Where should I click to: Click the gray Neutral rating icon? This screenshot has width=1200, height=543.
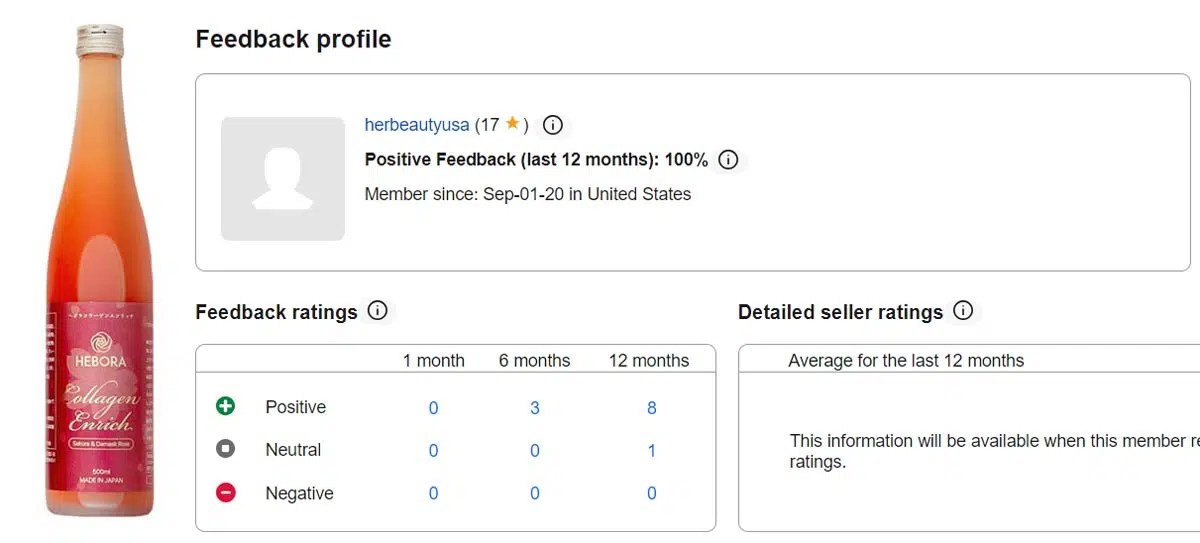[225, 449]
